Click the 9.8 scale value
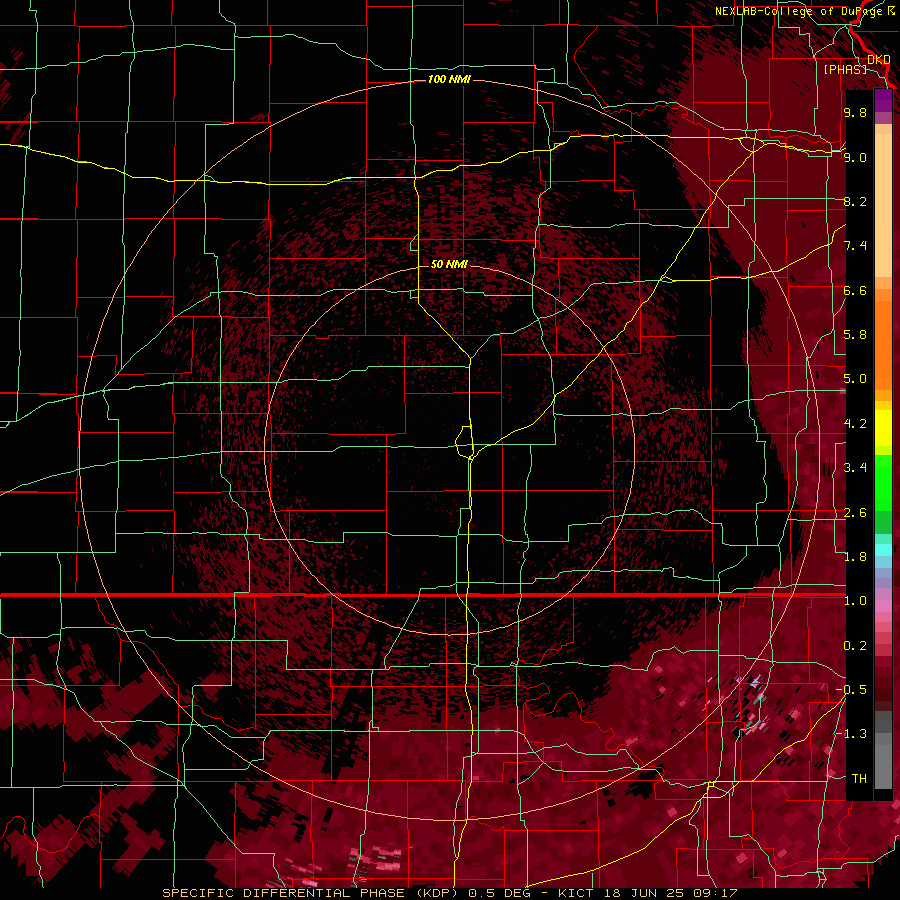 point(855,112)
